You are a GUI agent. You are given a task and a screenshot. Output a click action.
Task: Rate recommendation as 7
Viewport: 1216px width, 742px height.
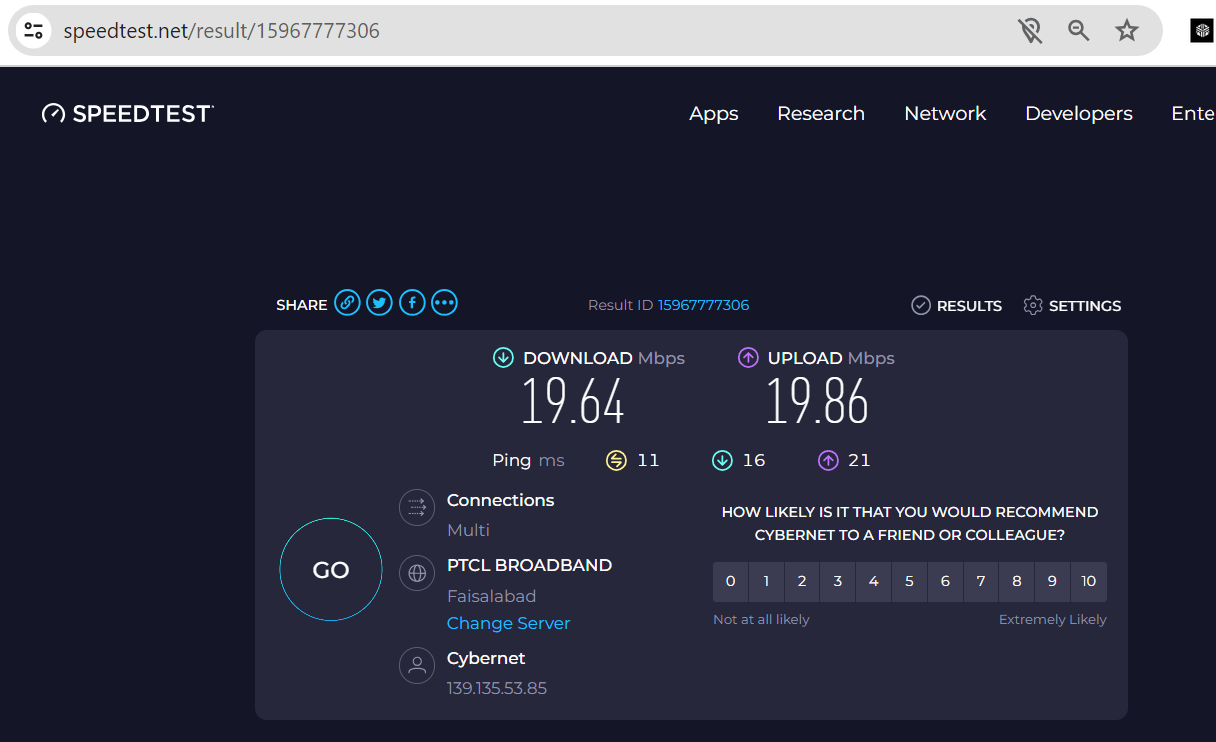pyautogui.click(x=981, y=581)
